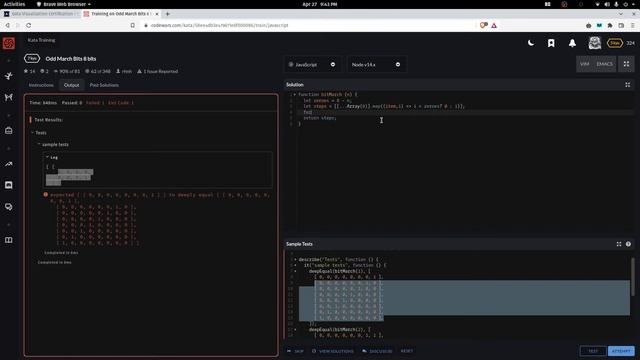Select the Output tab

tap(71, 85)
